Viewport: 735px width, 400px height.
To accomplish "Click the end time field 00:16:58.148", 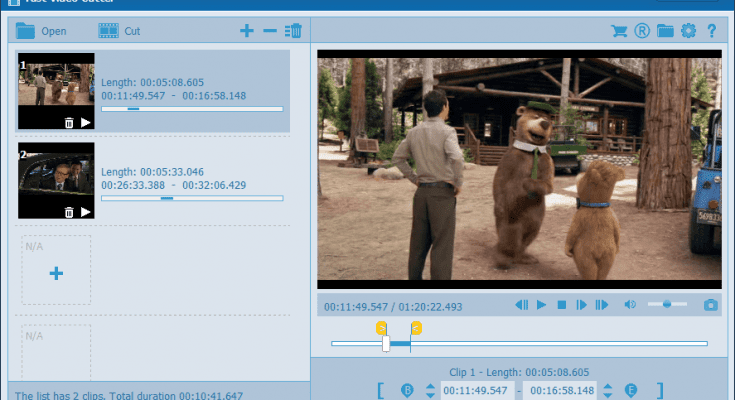I will (x=562, y=390).
